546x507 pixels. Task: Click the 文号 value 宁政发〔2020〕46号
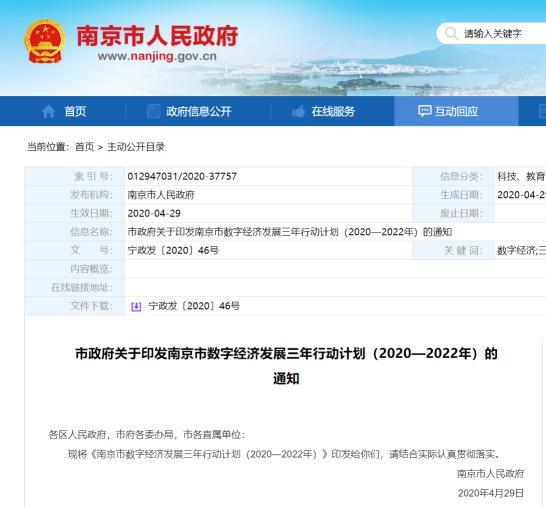(173, 250)
